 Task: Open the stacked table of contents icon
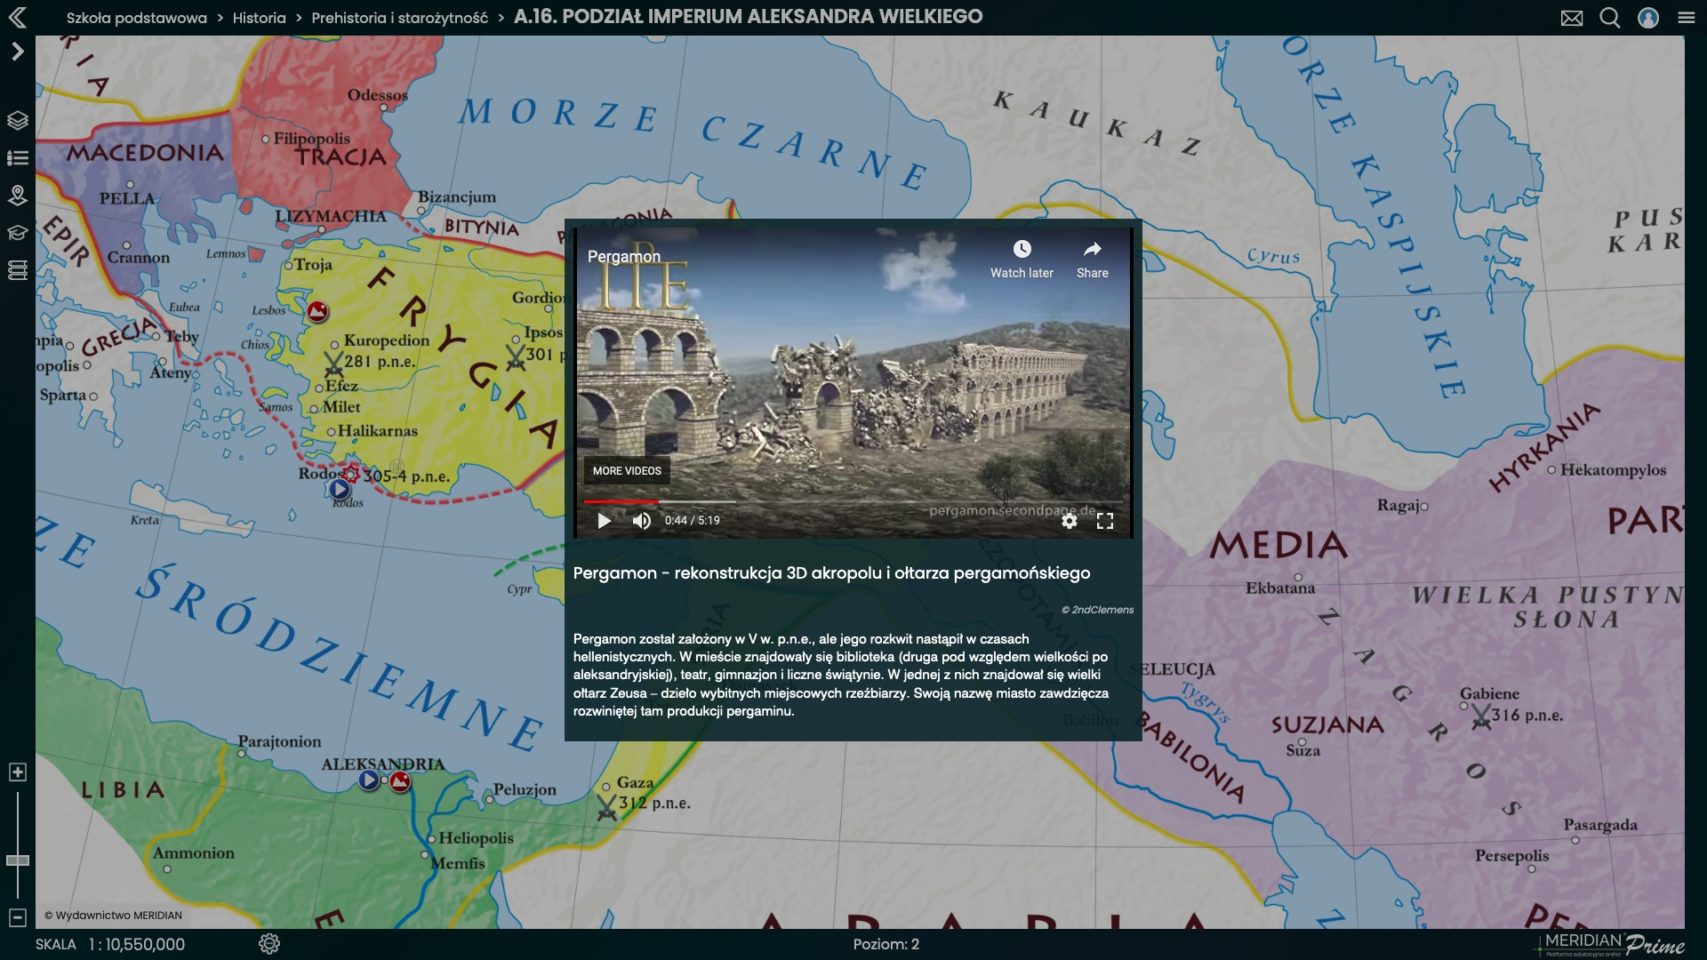(x=17, y=270)
